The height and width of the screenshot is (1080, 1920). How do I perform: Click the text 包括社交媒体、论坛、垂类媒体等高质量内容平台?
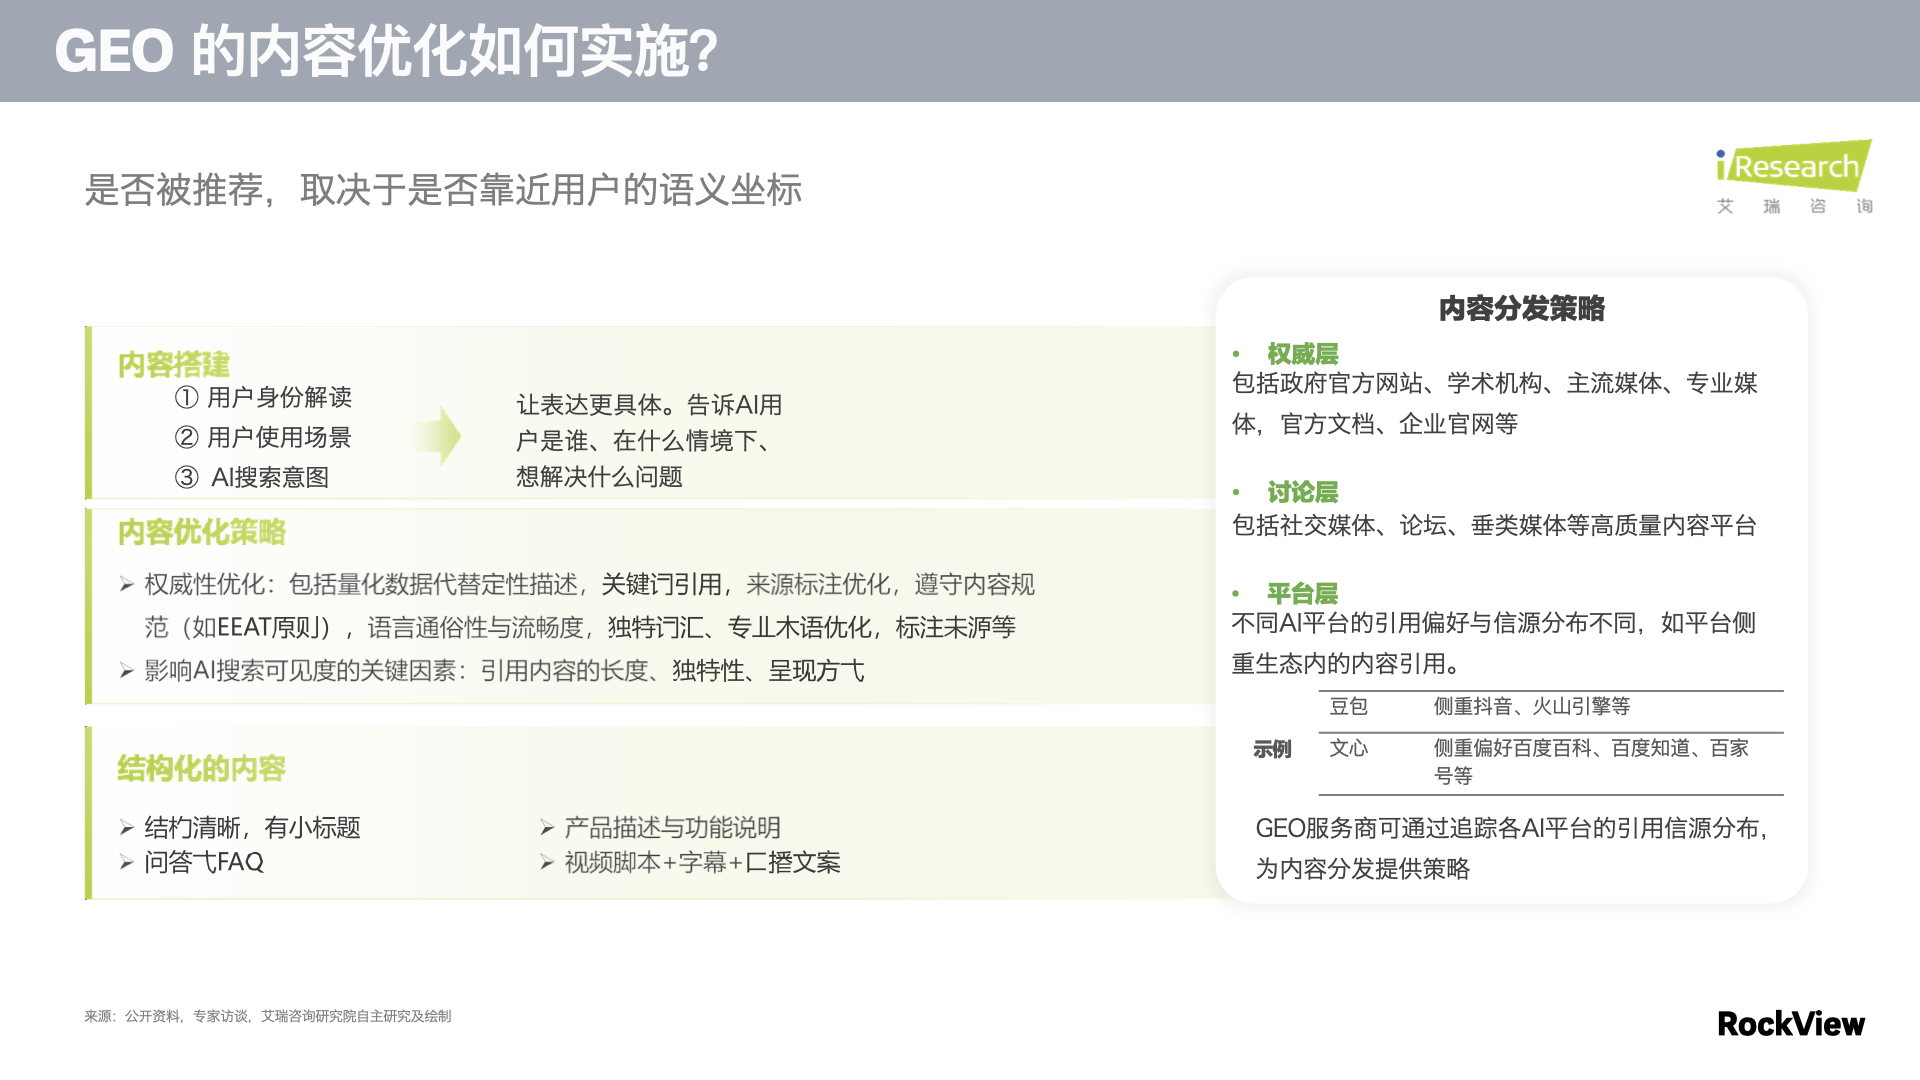click(x=1494, y=525)
